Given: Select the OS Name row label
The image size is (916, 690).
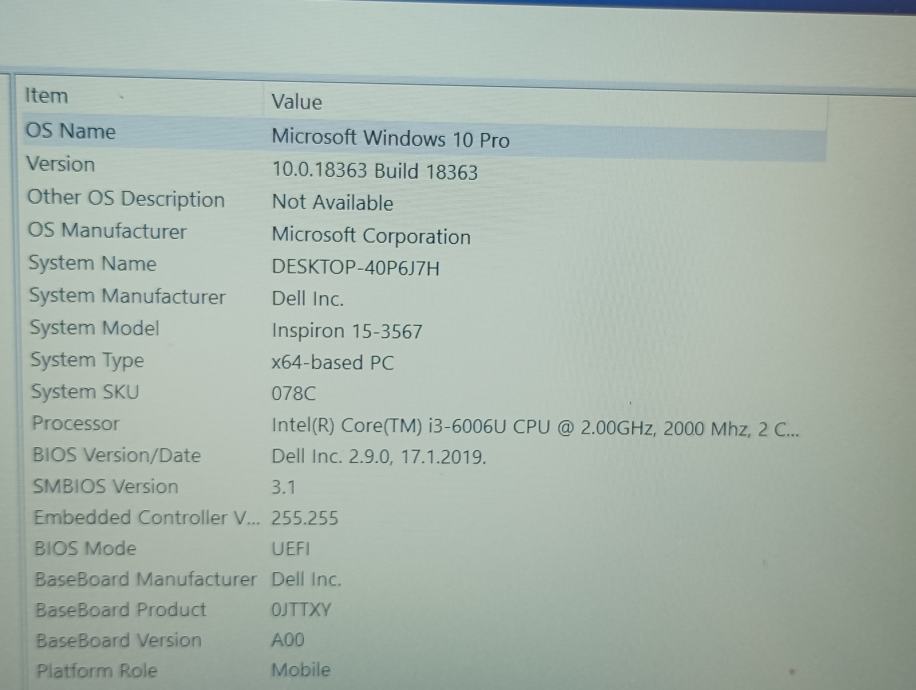Looking at the screenshot, I should (x=70, y=130).
